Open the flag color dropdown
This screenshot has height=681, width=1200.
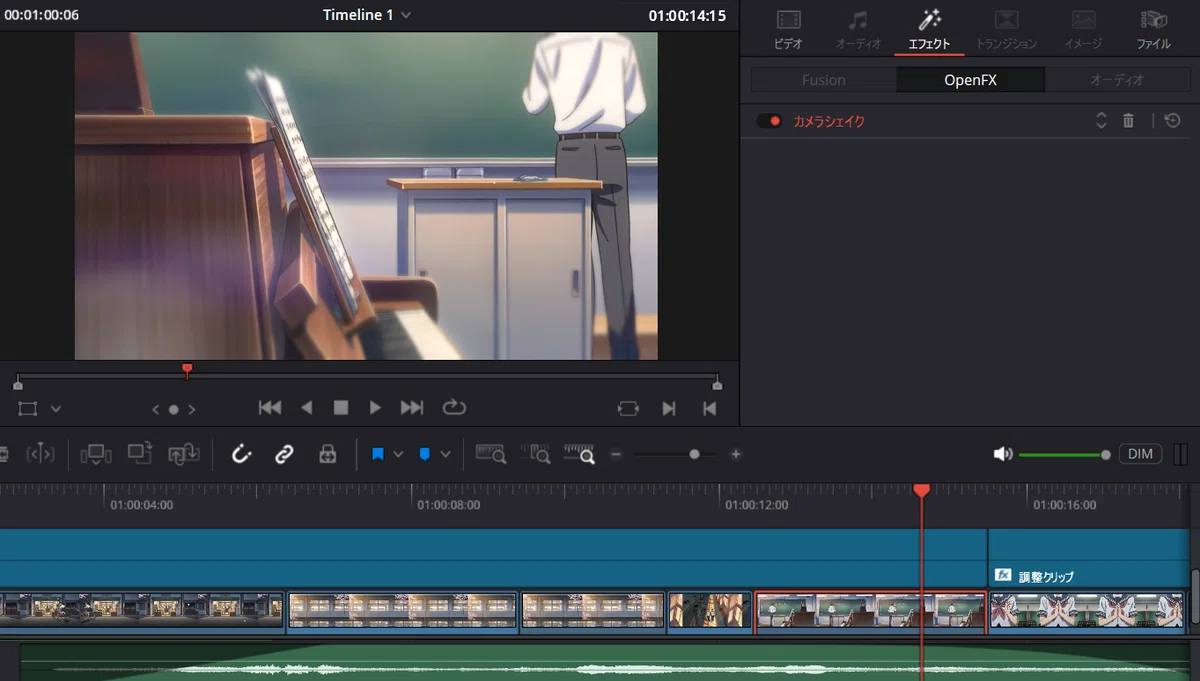pyautogui.click(x=398, y=454)
